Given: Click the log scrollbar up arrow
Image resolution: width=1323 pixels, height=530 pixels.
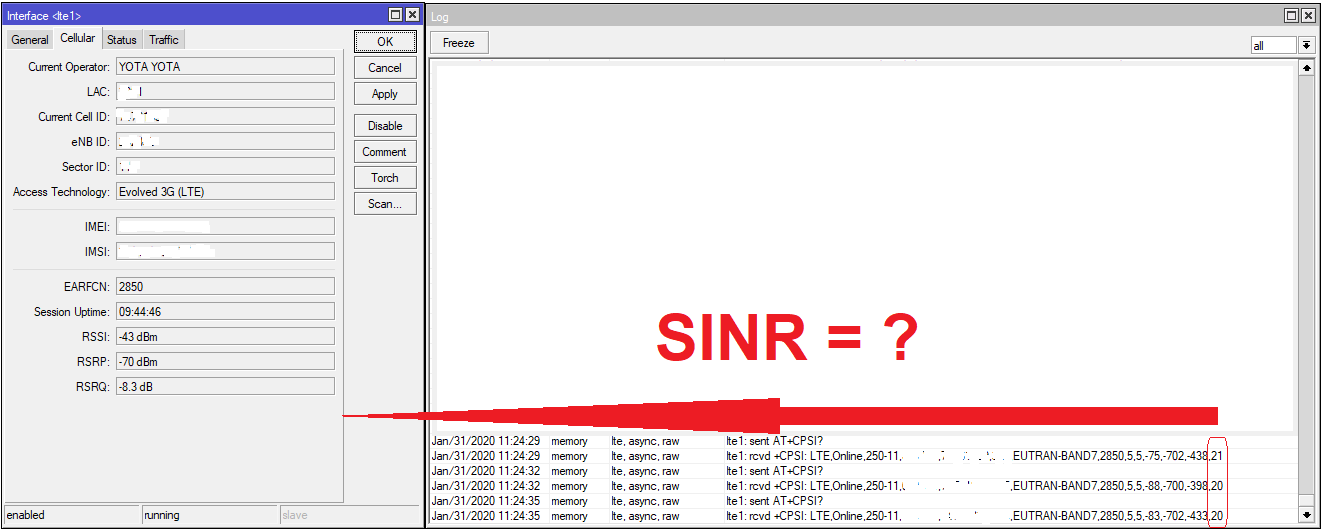Looking at the screenshot, I should 1306,68.
